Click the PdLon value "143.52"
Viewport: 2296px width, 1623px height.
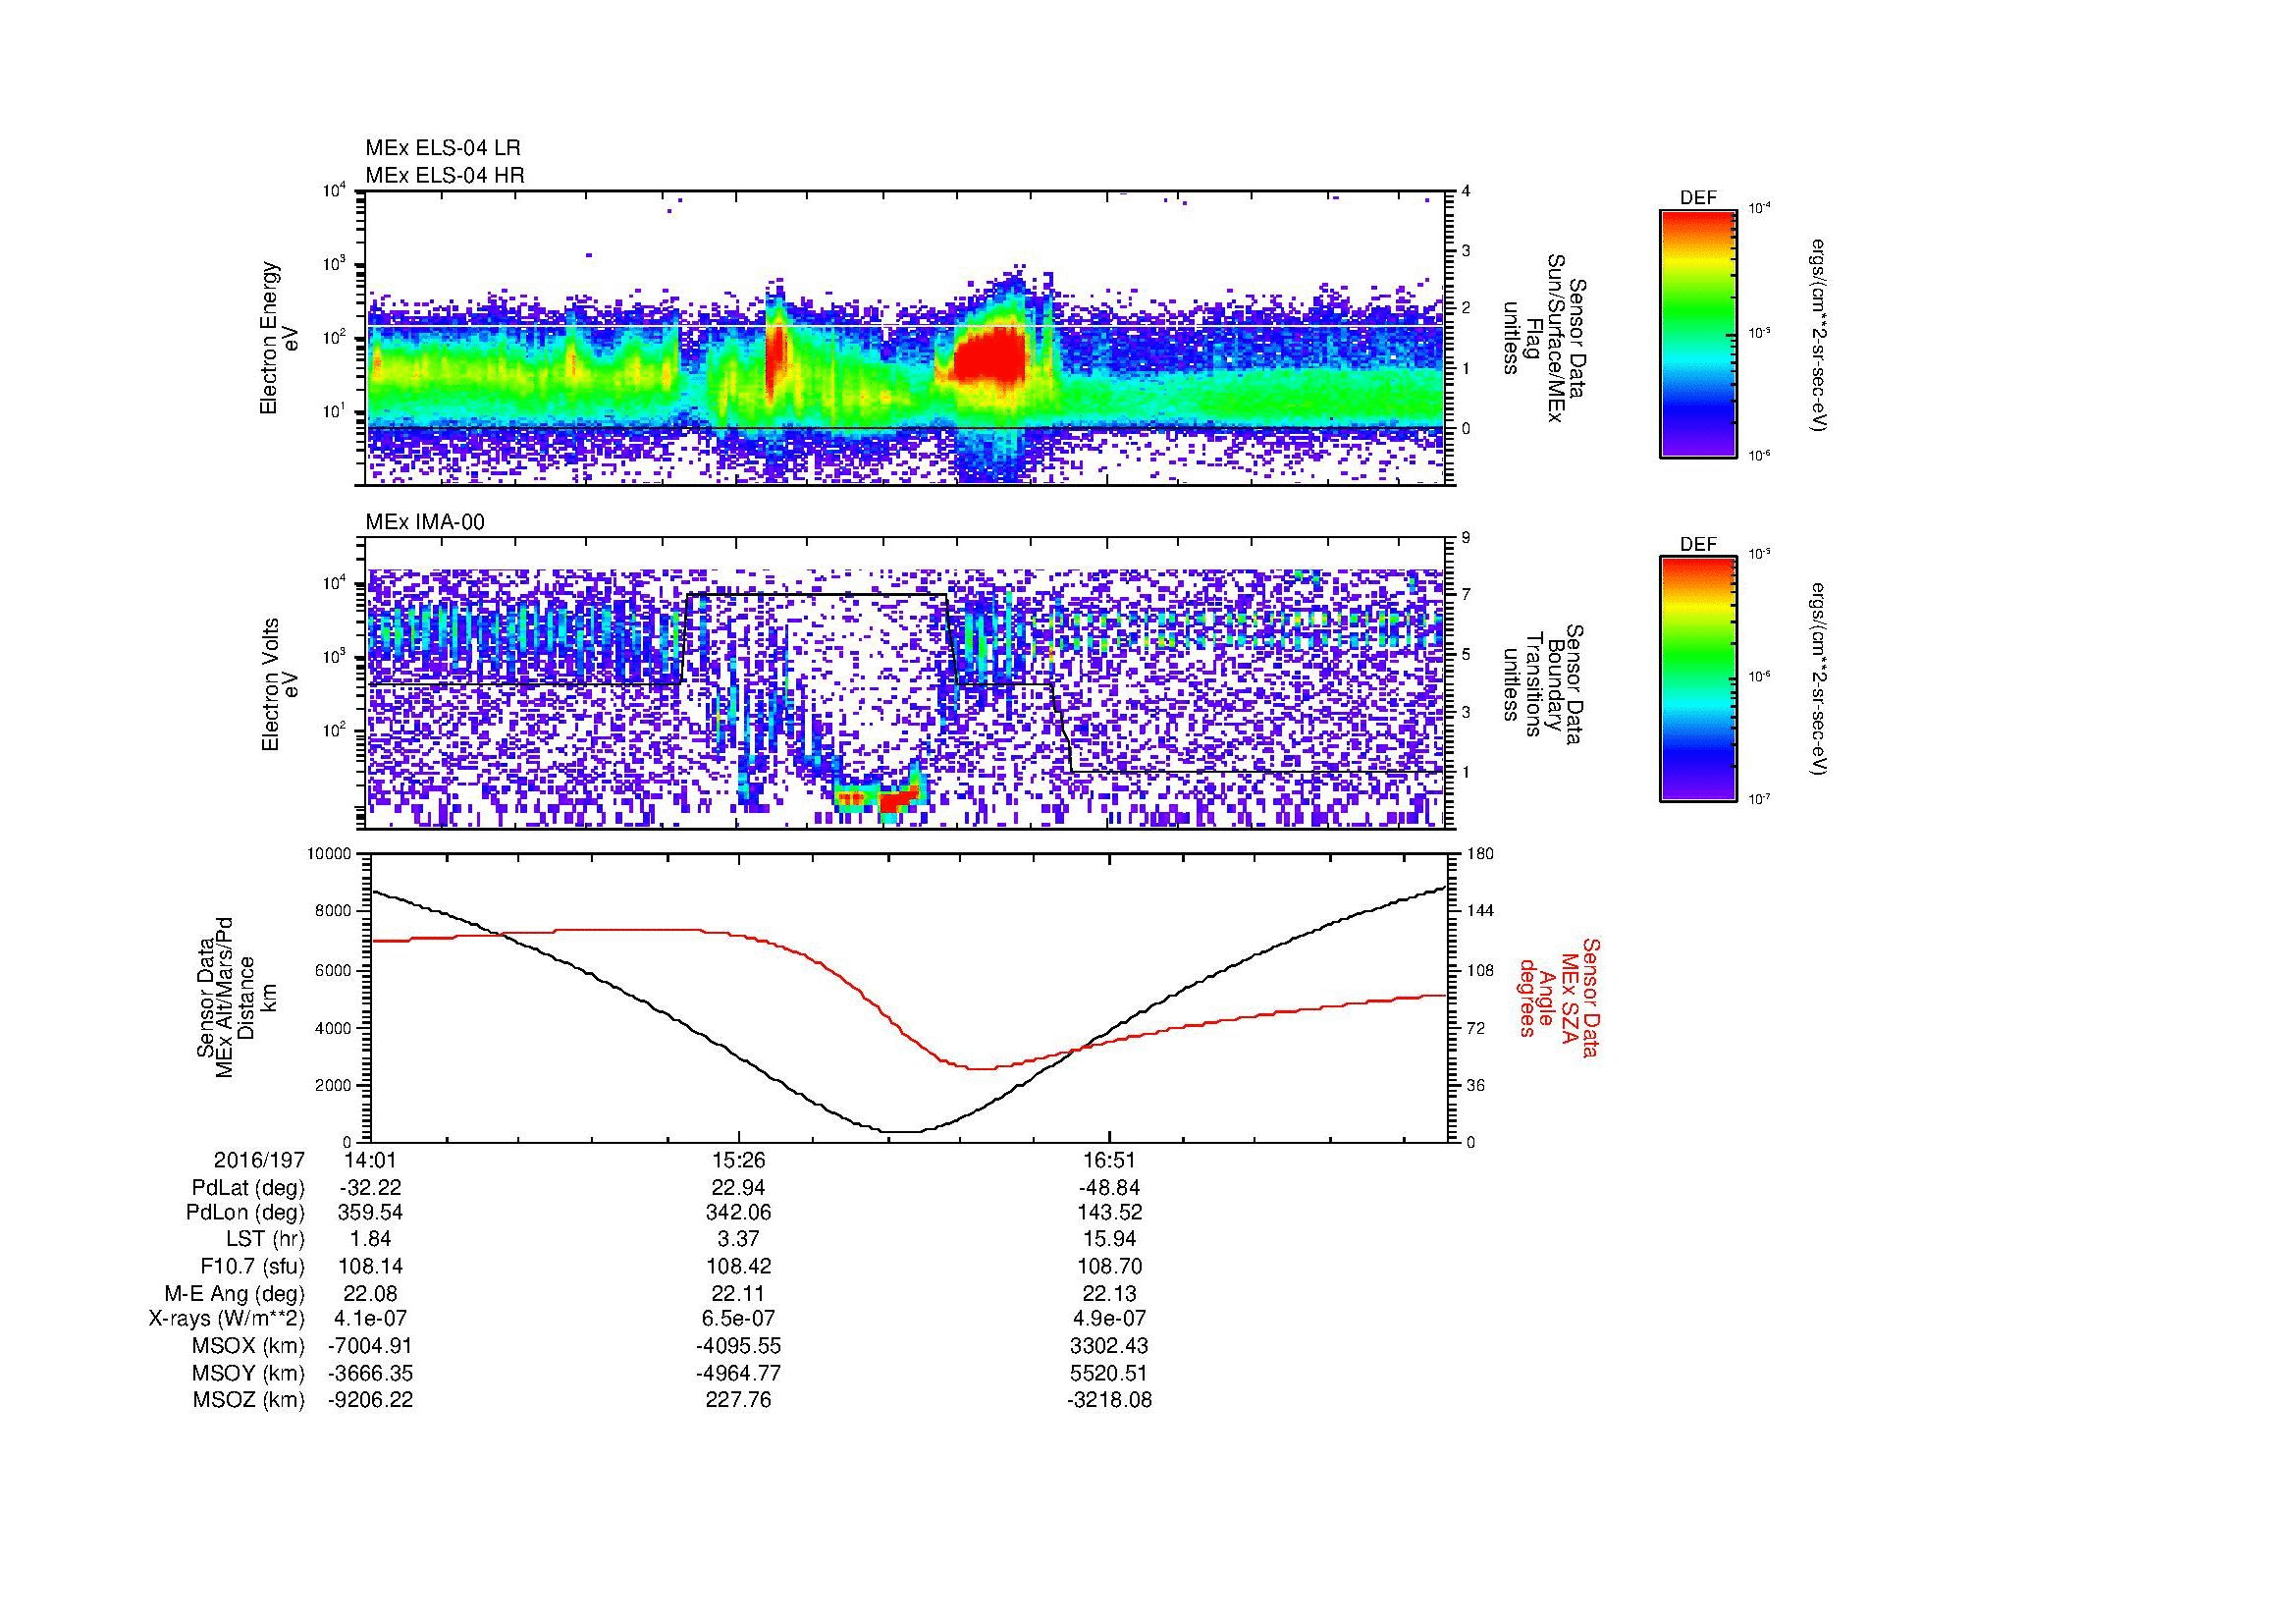pyautogui.click(x=1109, y=1213)
